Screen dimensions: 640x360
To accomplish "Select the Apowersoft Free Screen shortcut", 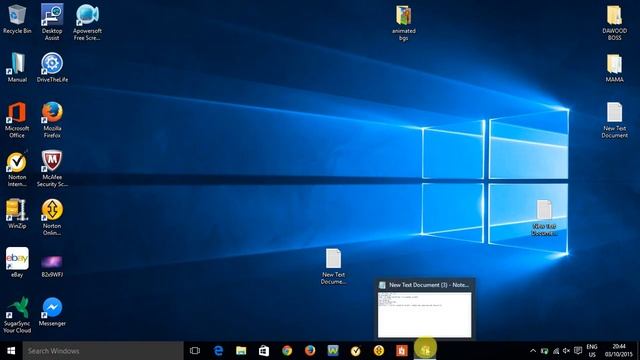I will [x=87, y=22].
